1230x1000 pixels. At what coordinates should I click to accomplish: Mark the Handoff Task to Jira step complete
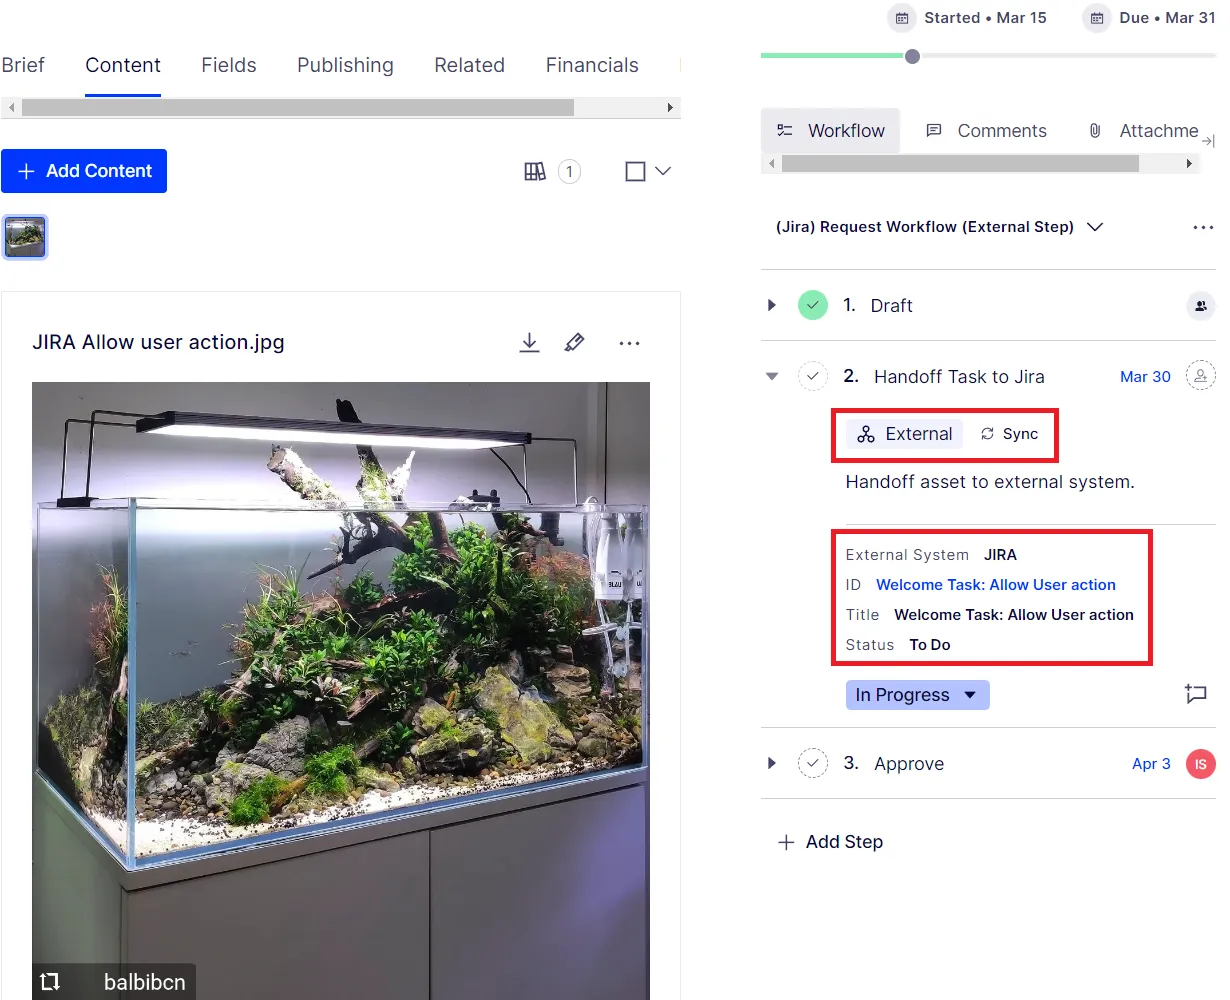(x=813, y=377)
